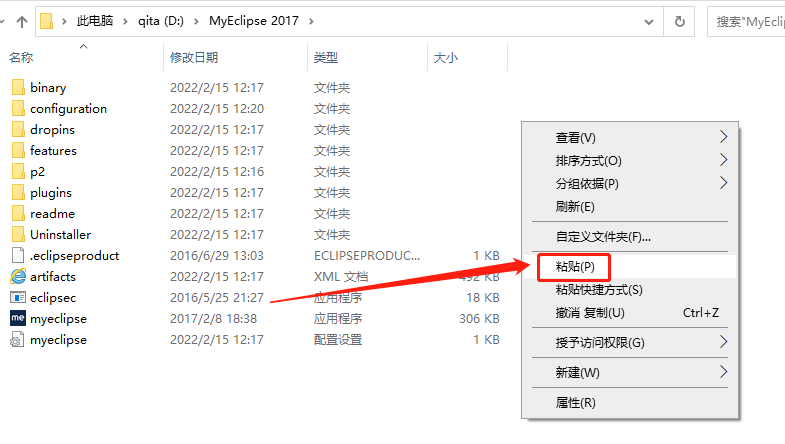Expand chevron after MyEclipse 2017 breadcrumb
Image resolution: width=785 pixels, height=444 pixels.
point(311,22)
